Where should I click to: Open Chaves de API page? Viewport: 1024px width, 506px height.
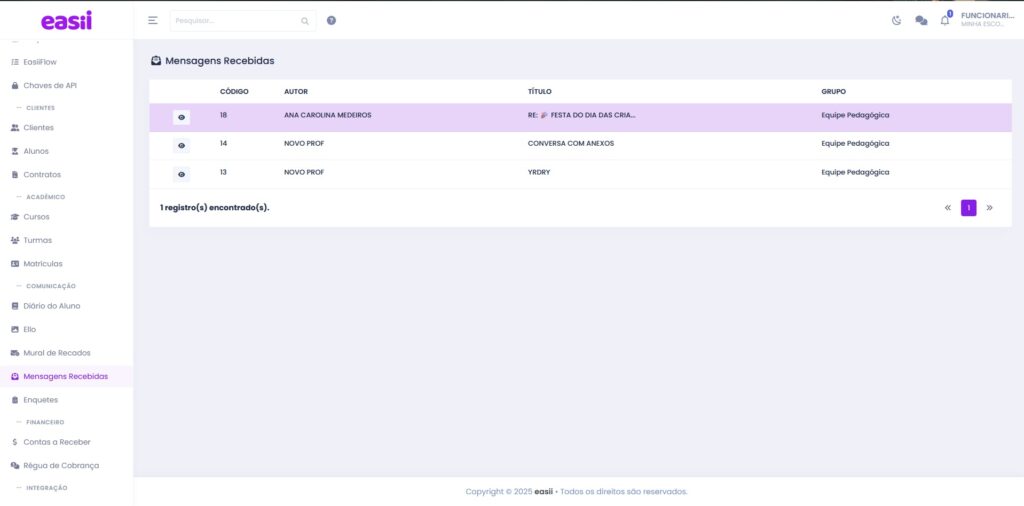pos(50,85)
